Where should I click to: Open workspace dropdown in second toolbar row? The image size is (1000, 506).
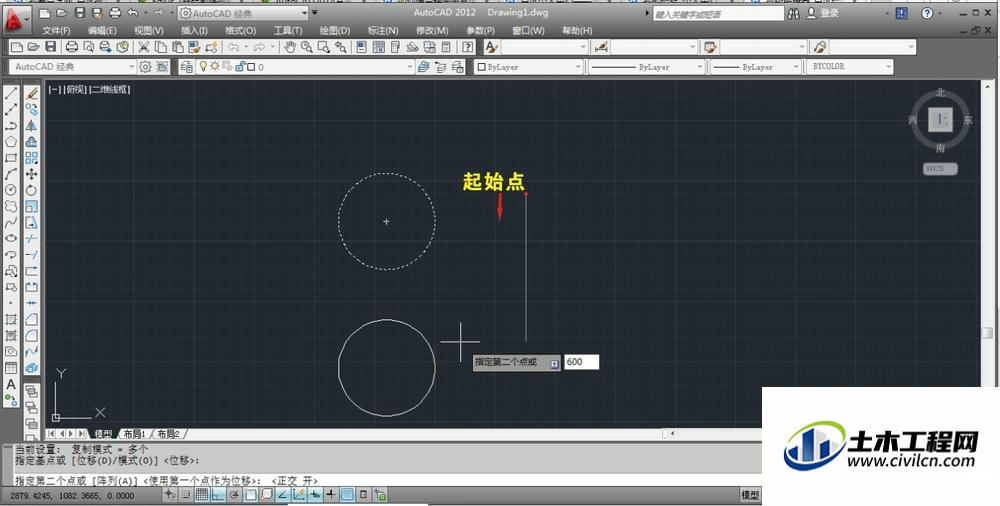73,66
